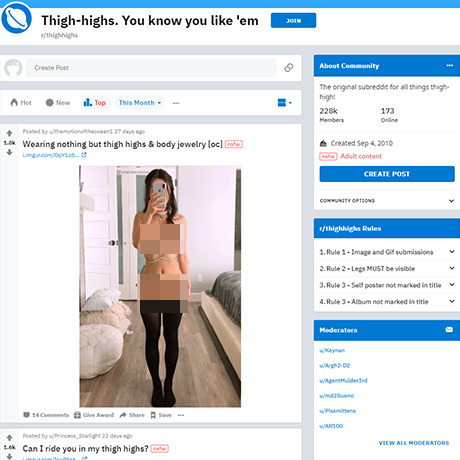Open About Community more options menu

point(450,66)
